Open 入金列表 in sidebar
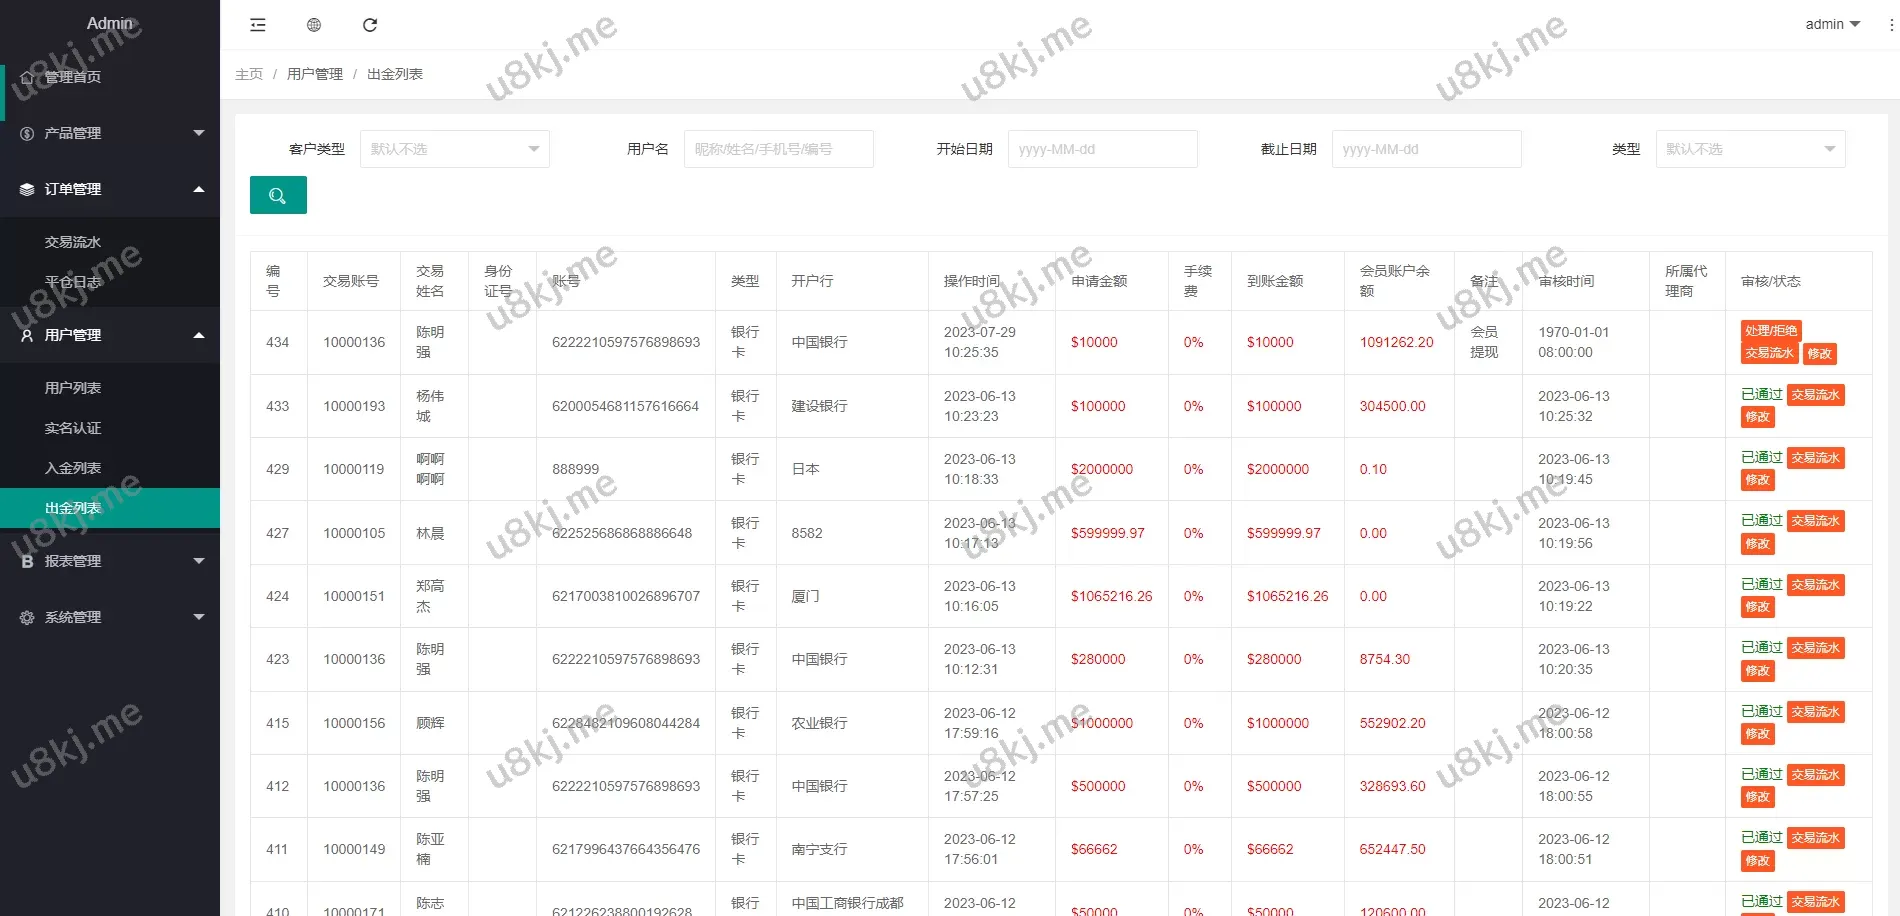The image size is (1900, 916). pyautogui.click(x=73, y=468)
